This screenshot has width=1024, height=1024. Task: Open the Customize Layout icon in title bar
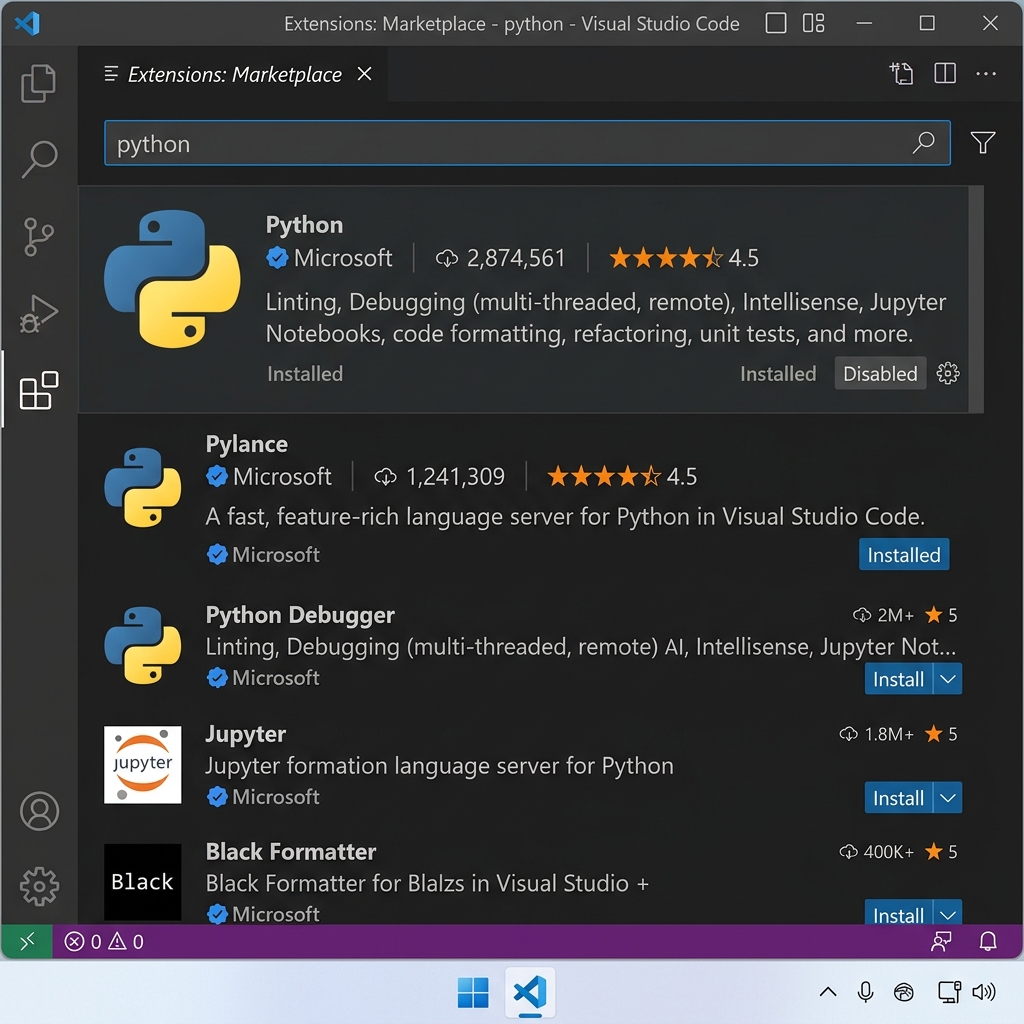pos(814,23)
